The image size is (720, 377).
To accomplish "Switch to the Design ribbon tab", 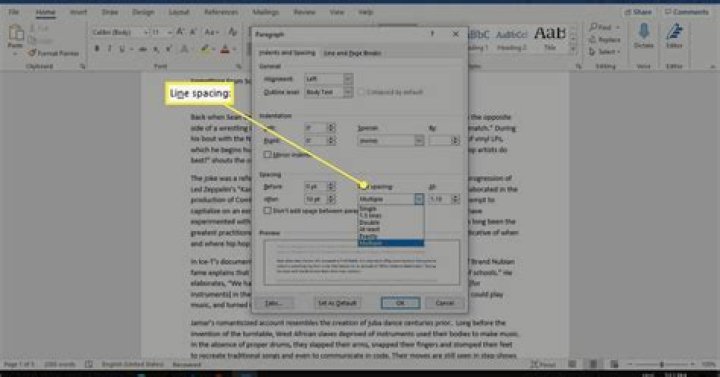I will click(143, 12).
